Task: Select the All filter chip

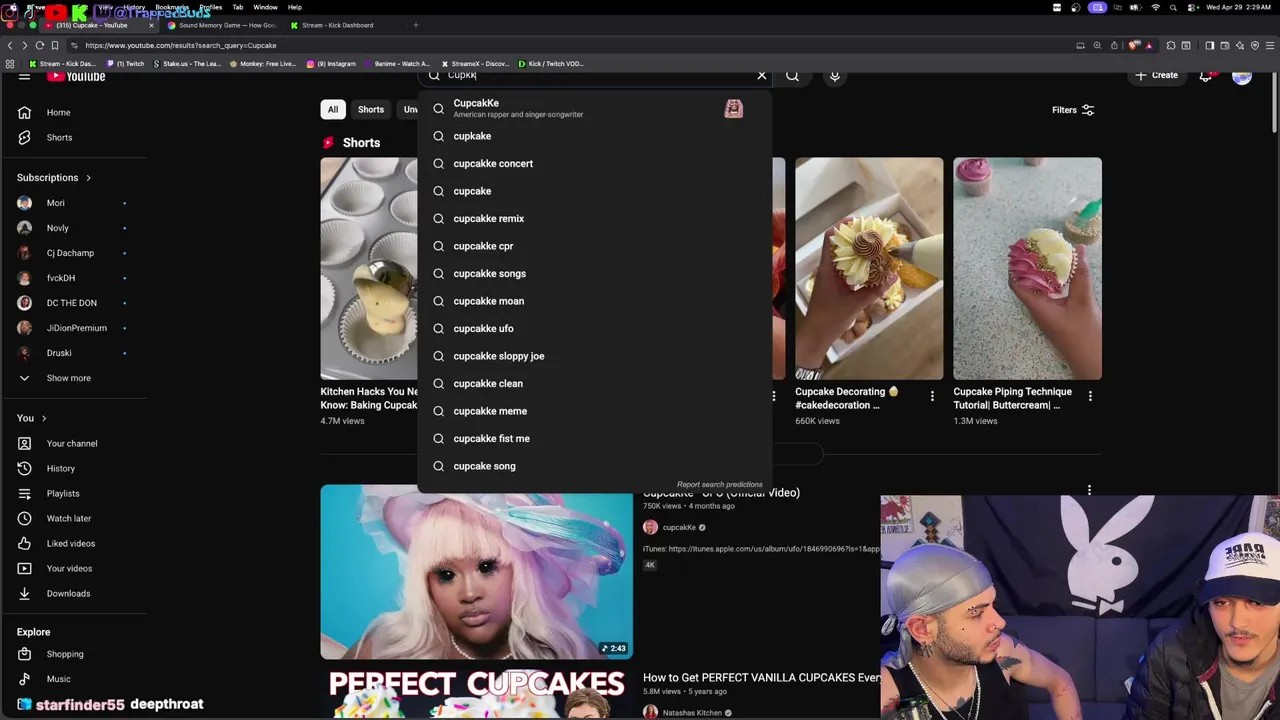Action: 333,110
